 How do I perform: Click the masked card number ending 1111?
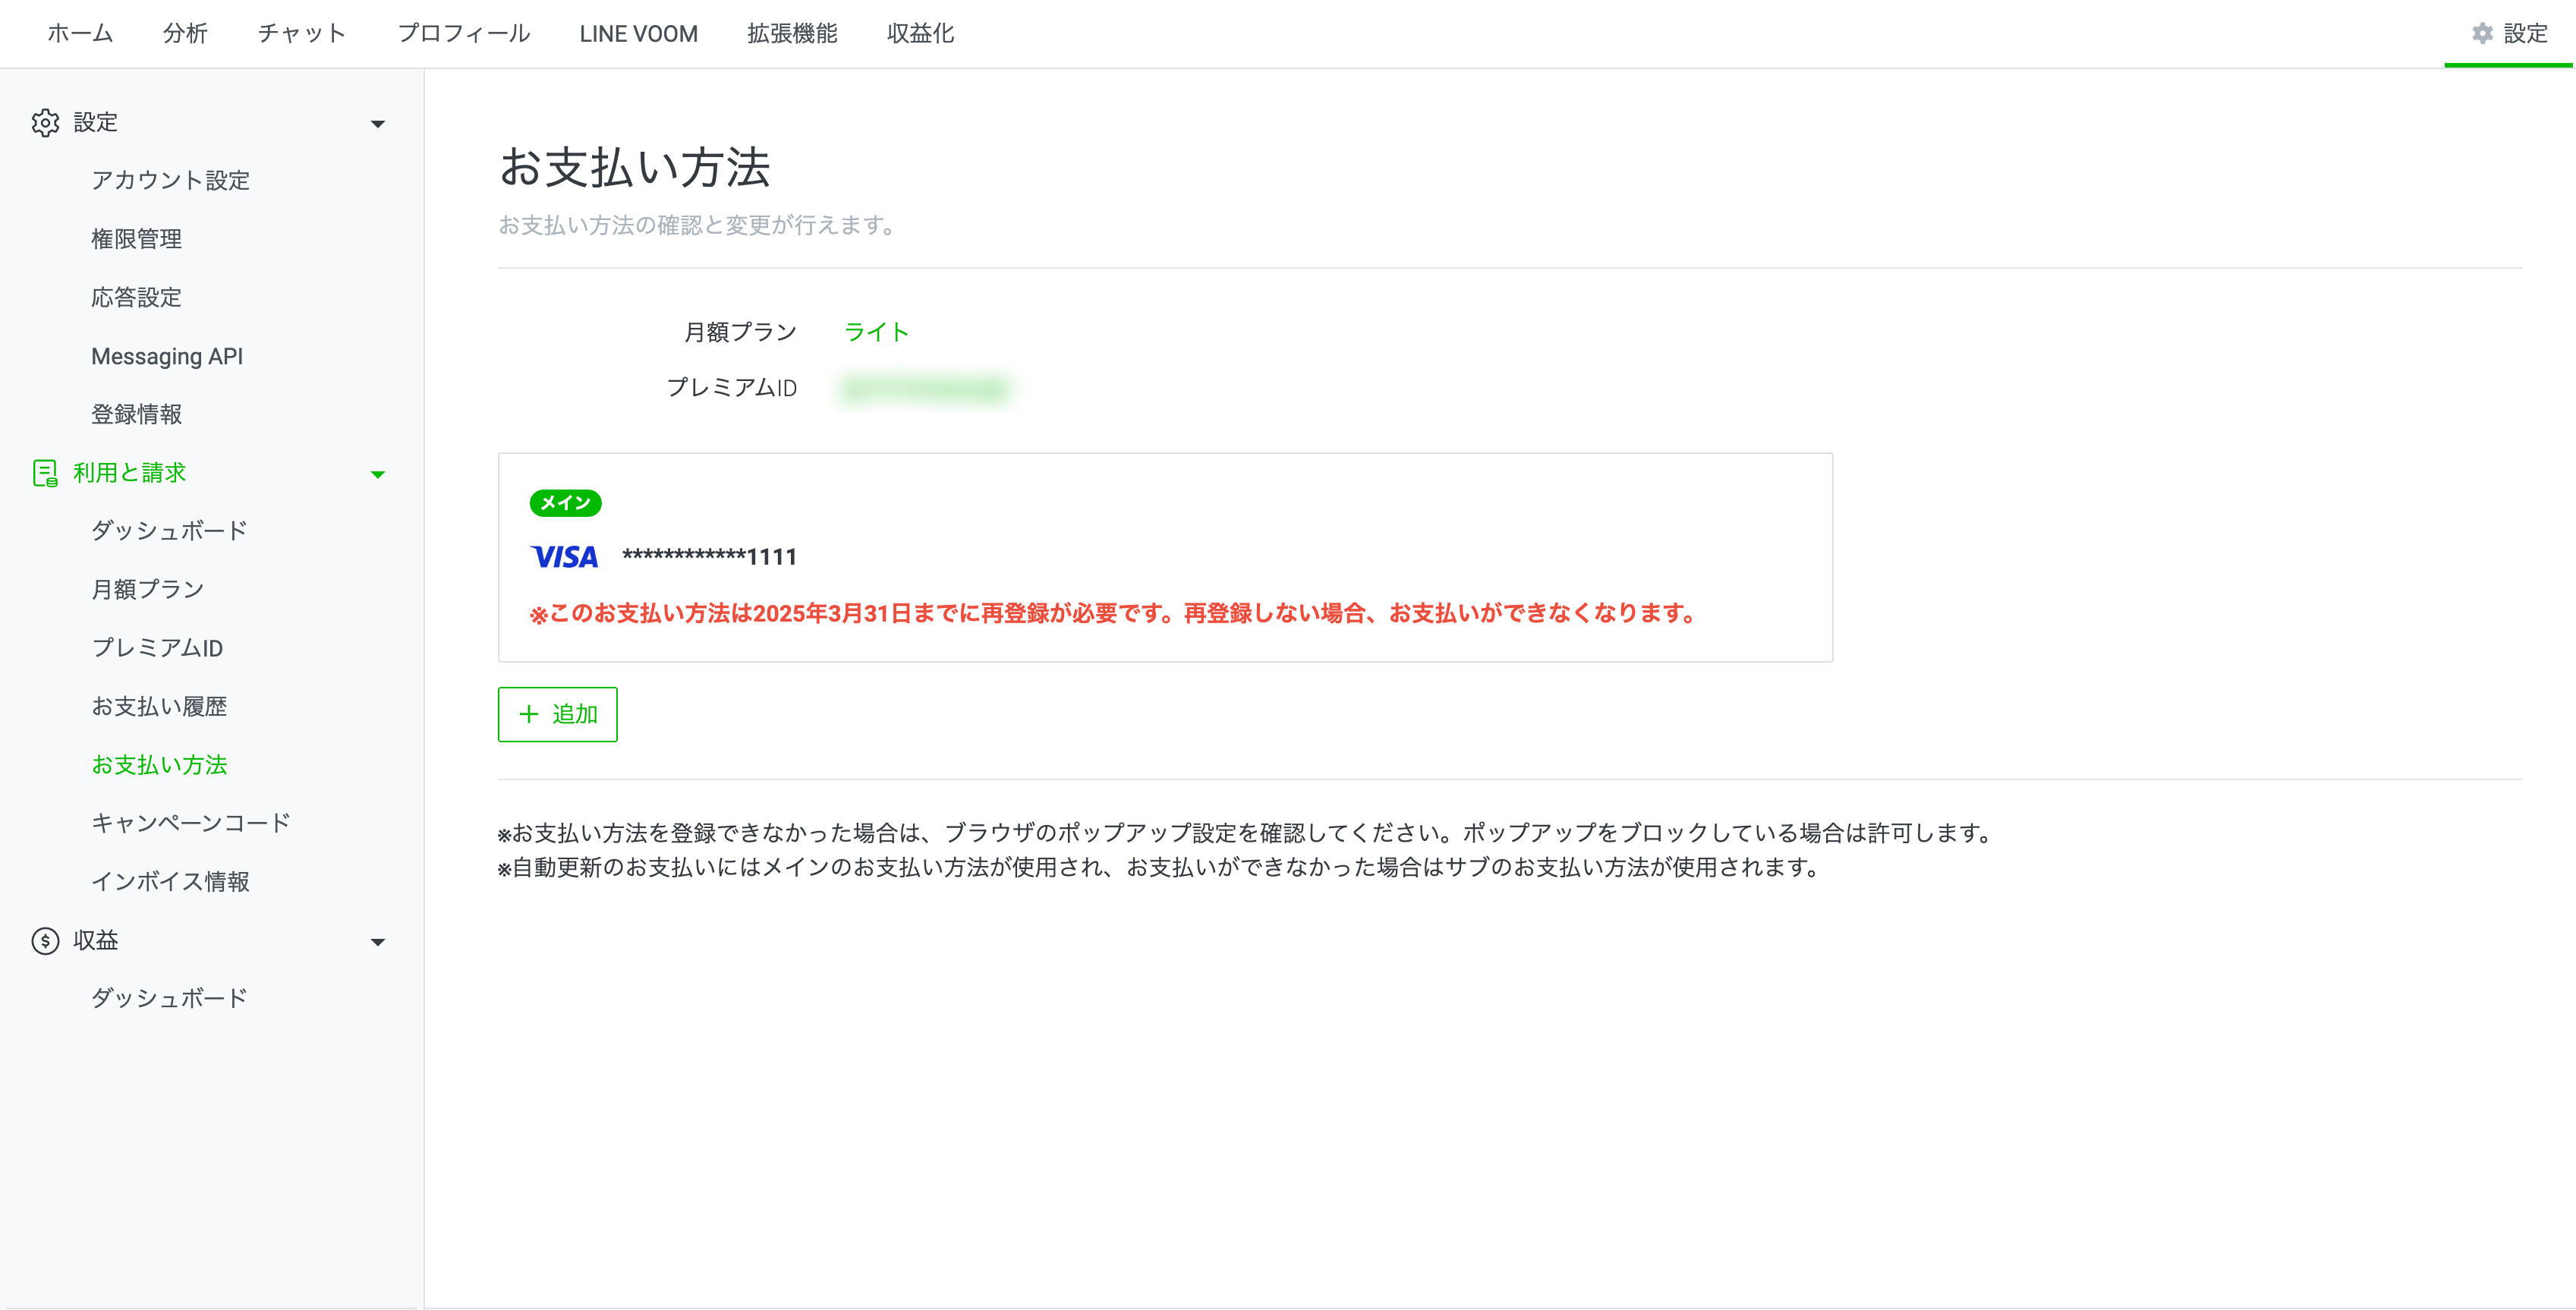[x=709, y=557]
